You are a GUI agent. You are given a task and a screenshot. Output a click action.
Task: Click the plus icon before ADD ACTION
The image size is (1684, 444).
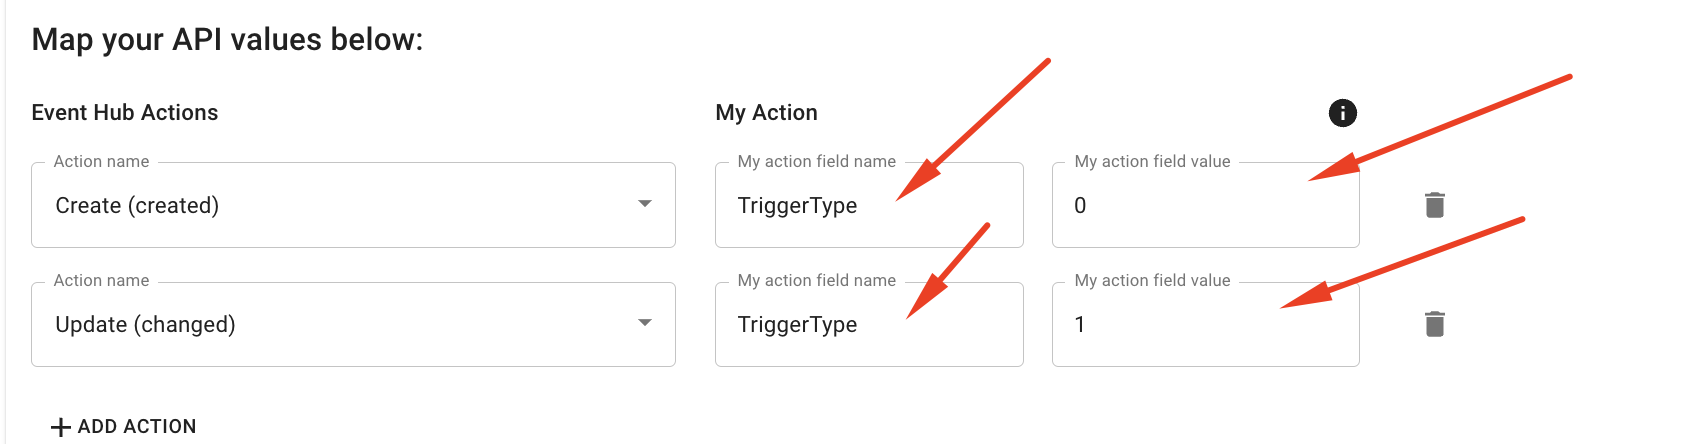coord(61,427)
